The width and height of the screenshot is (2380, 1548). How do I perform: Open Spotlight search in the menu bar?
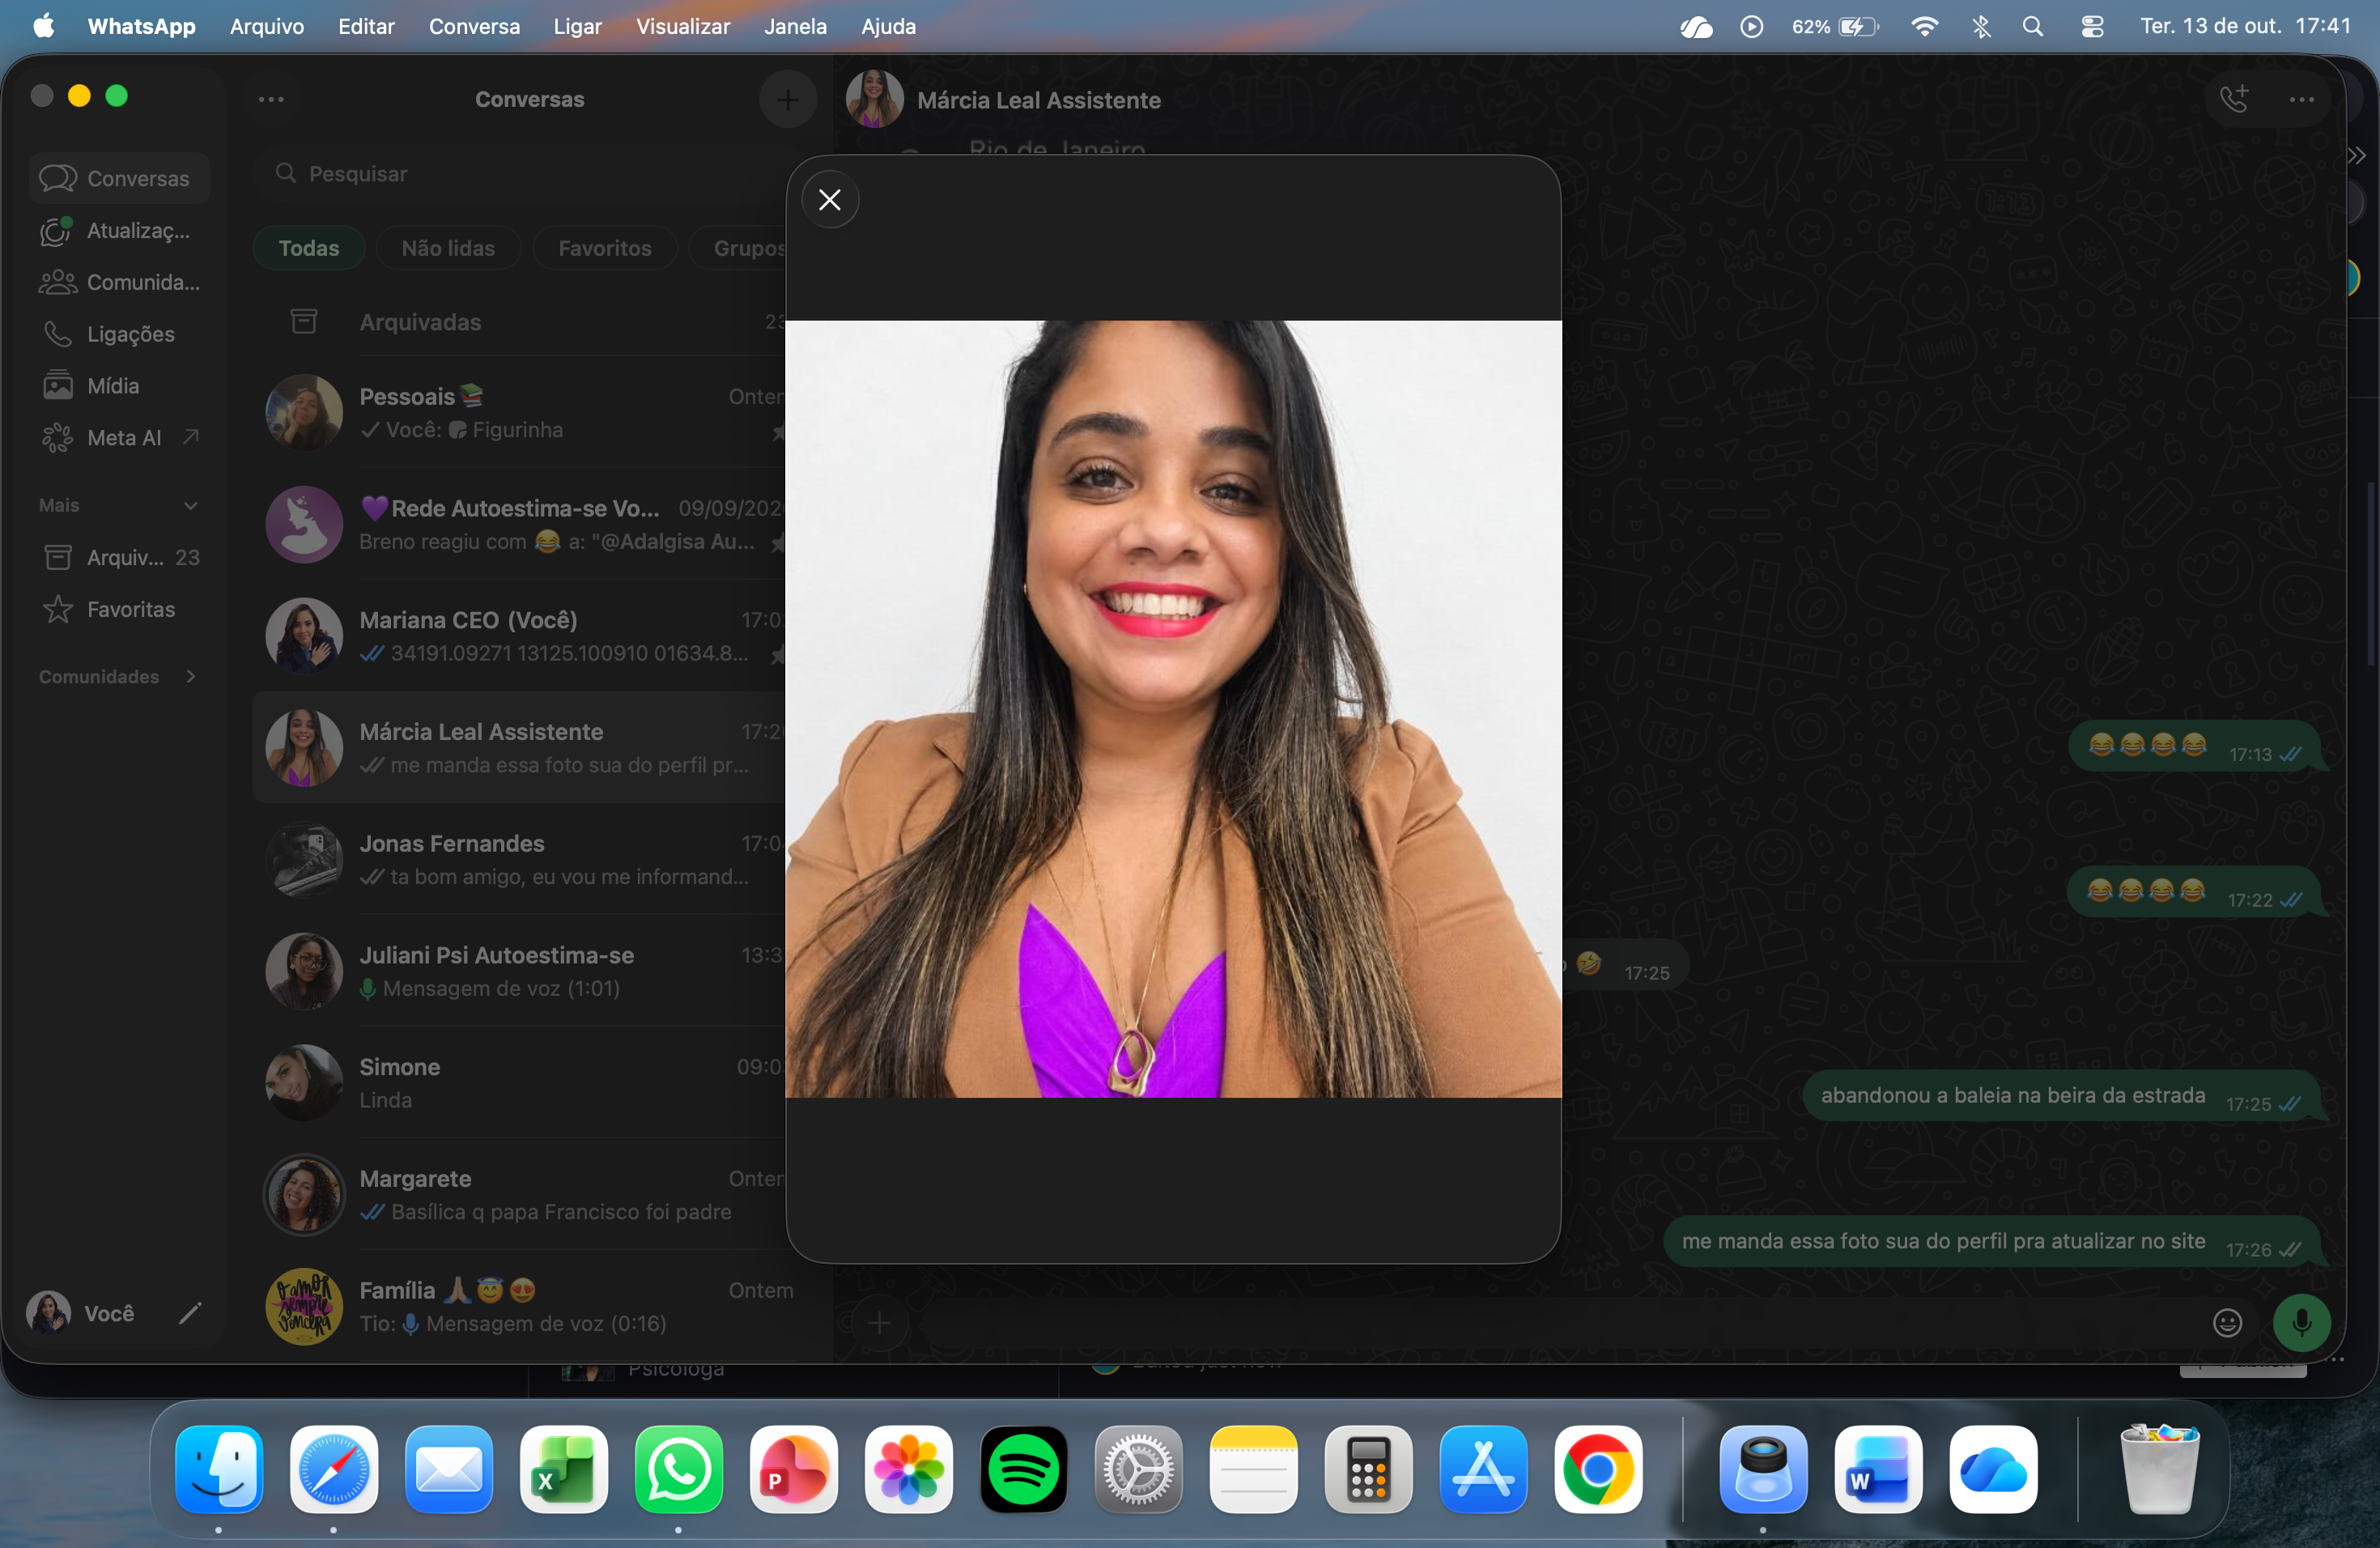(x=2032, y=26)
